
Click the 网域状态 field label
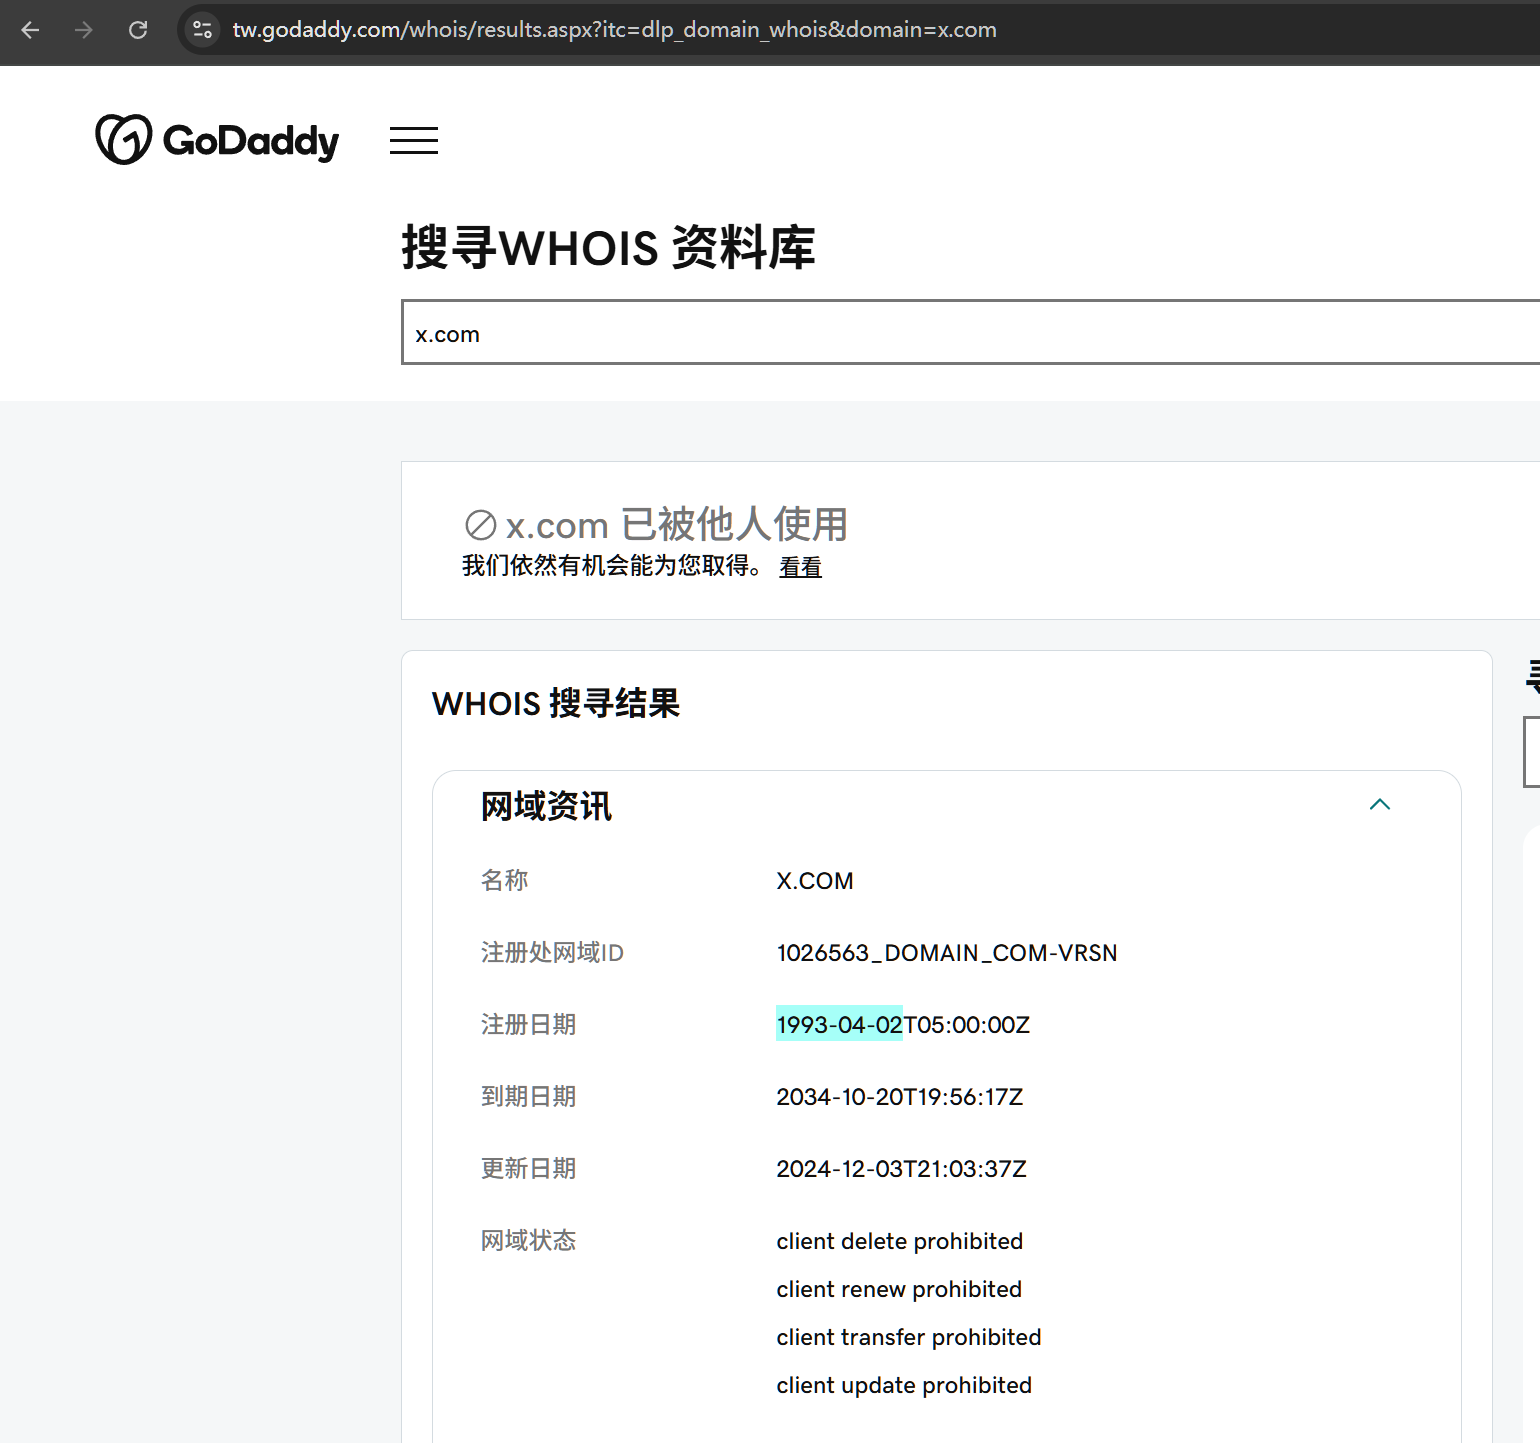(529, 1240)
